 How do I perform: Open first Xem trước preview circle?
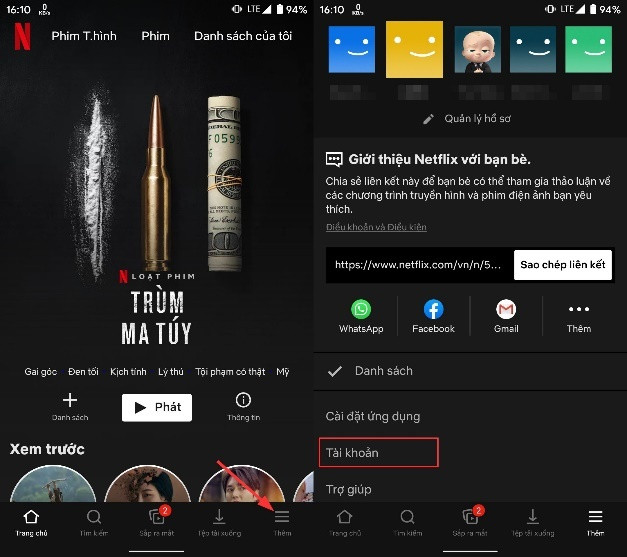53,483
